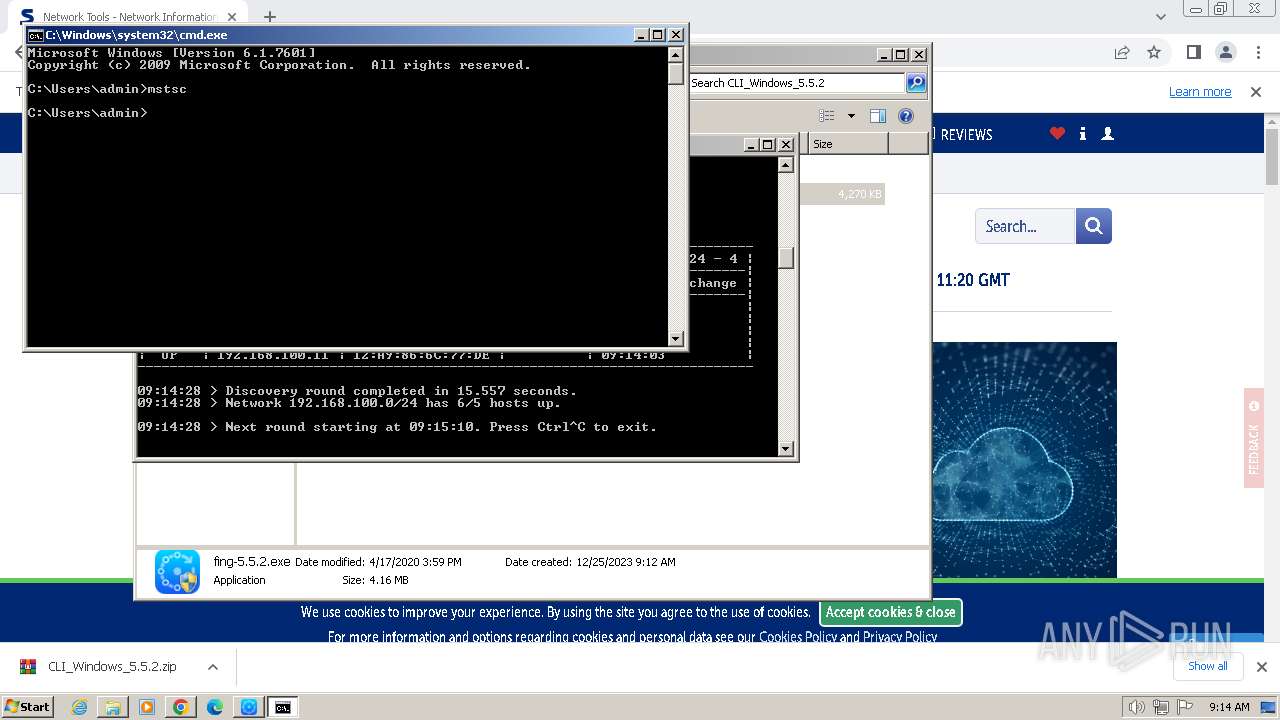Open Chrome side panel icon
This screenshot has height=720, width=1280.
1193,52
